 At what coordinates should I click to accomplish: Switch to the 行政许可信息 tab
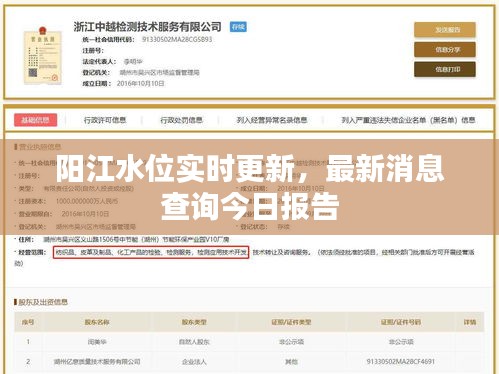tap(105, 120)
